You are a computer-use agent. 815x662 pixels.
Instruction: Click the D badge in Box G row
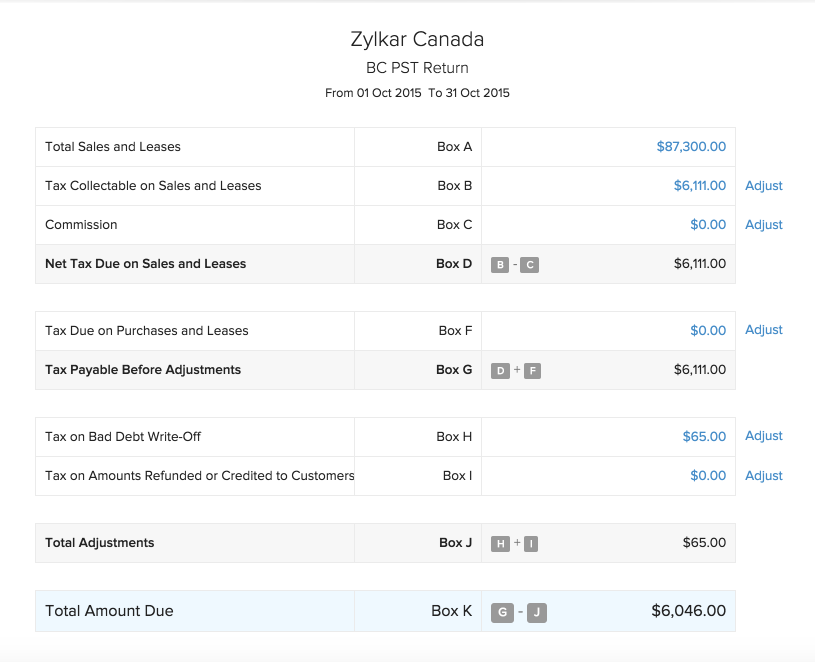pyautogui.click(x=501, y=371)
